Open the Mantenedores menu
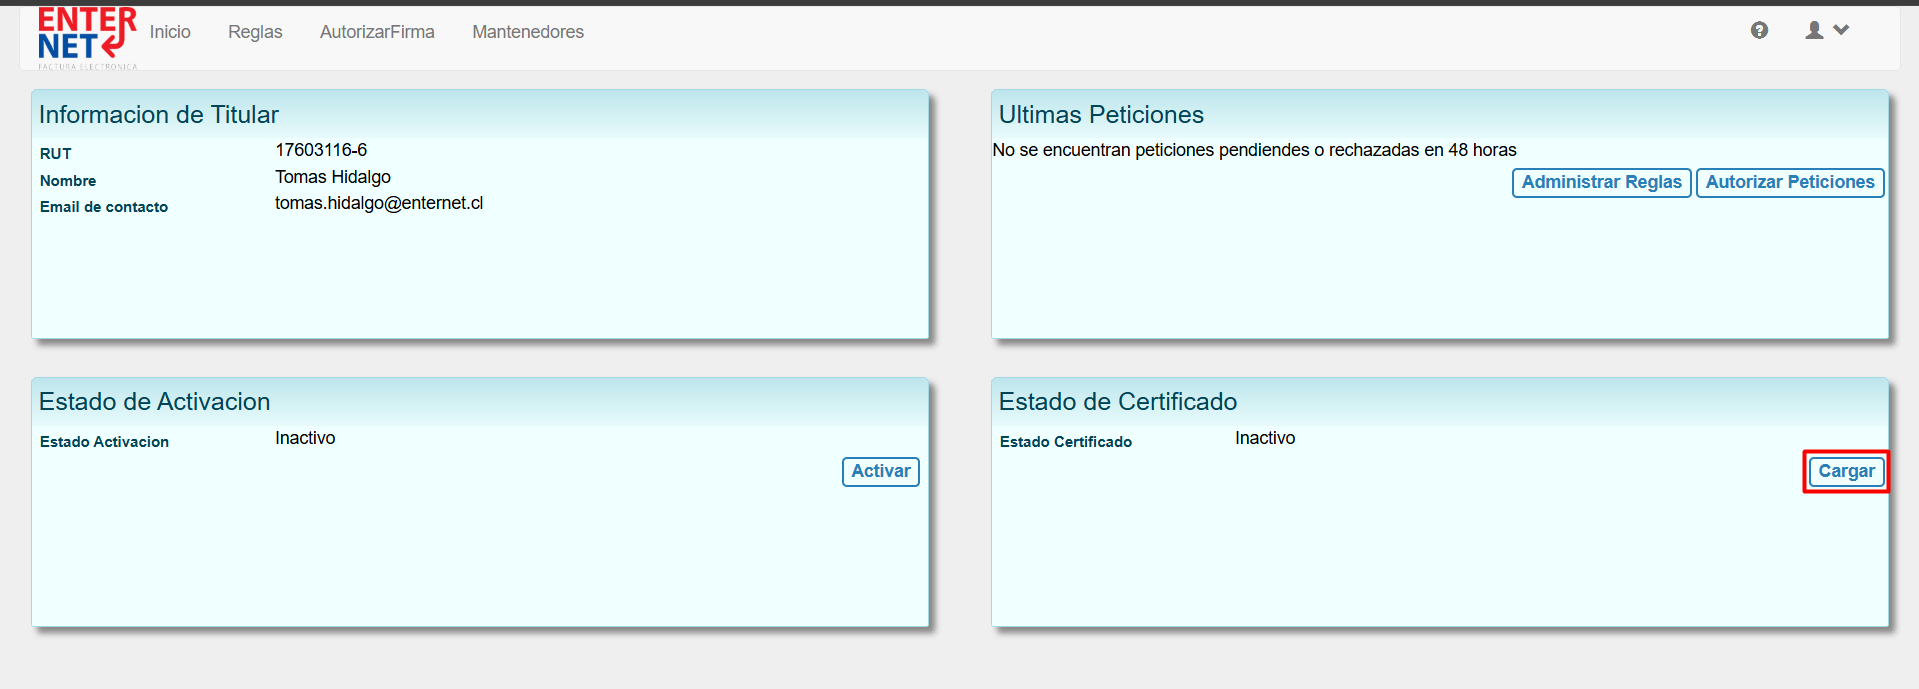Image resolution: width=1919 pixels, height=689 pixels. click(x=528, y=32)
